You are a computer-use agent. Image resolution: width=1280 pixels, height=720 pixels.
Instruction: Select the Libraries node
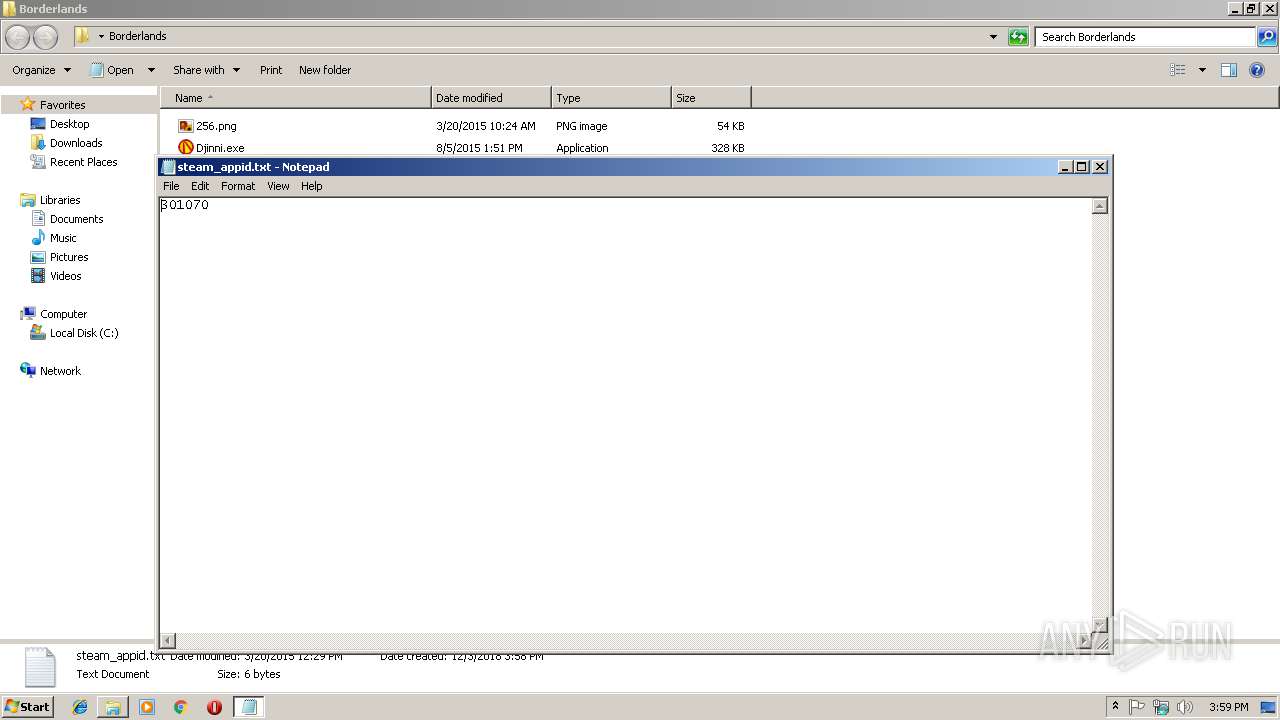(x=59, y=200)
